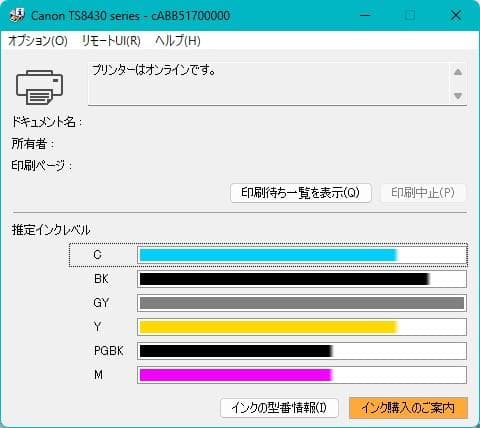
Task: Close the Canon TS8430 status window
Action: [x=456, y=15]
